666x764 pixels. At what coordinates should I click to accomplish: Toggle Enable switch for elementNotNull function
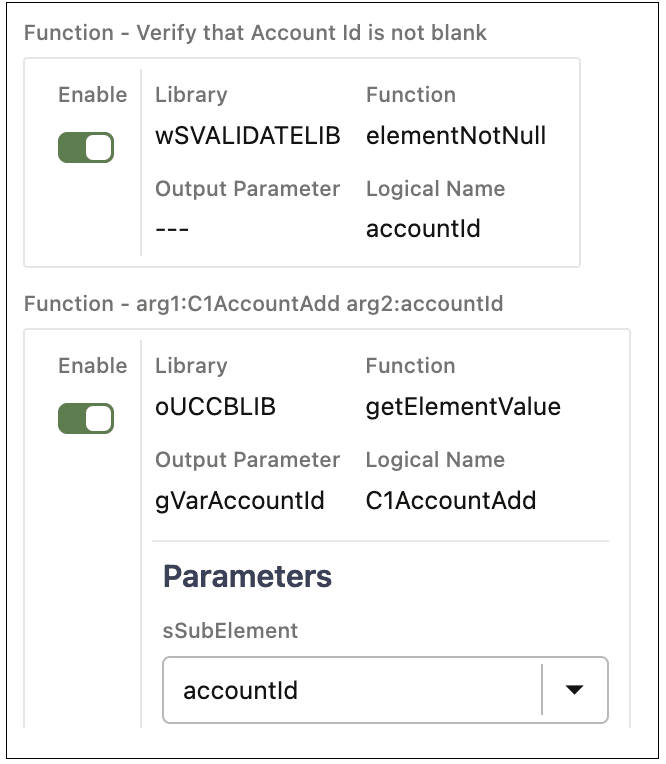point(86,148)
